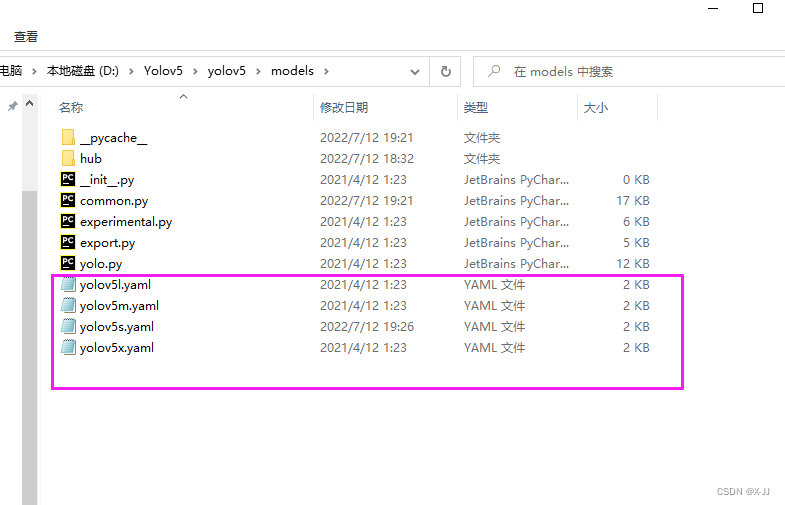Click the notepad icon of yolov5s.yaml
Image resolution: width=785 pixels, height=505 pixels.
68,326
